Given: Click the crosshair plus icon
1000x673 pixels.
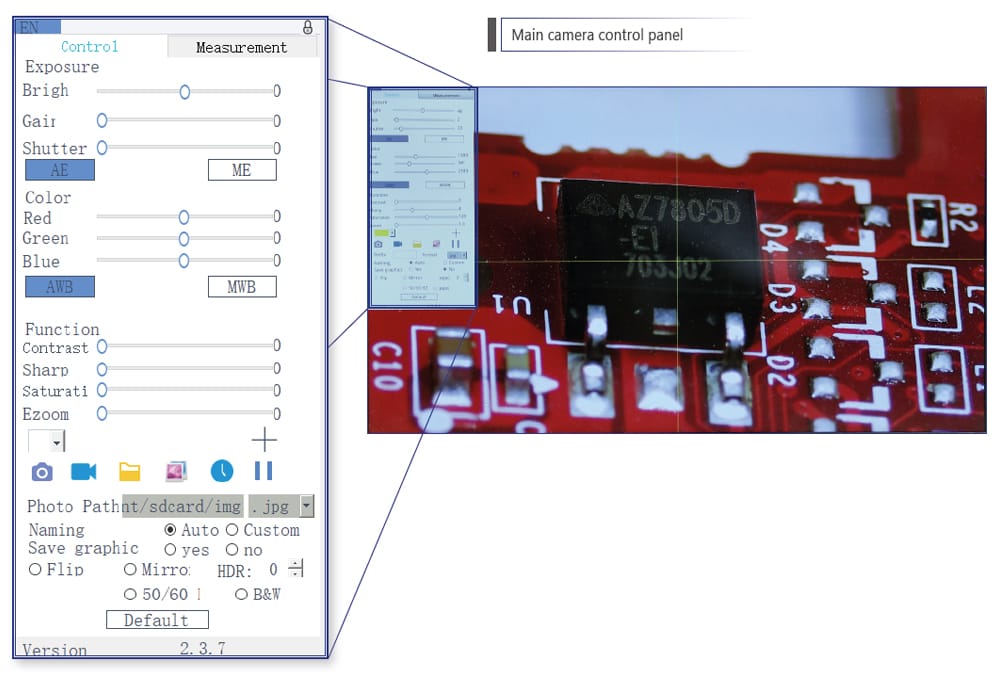Looking at the screenshot, I should [x=264, y=440].
